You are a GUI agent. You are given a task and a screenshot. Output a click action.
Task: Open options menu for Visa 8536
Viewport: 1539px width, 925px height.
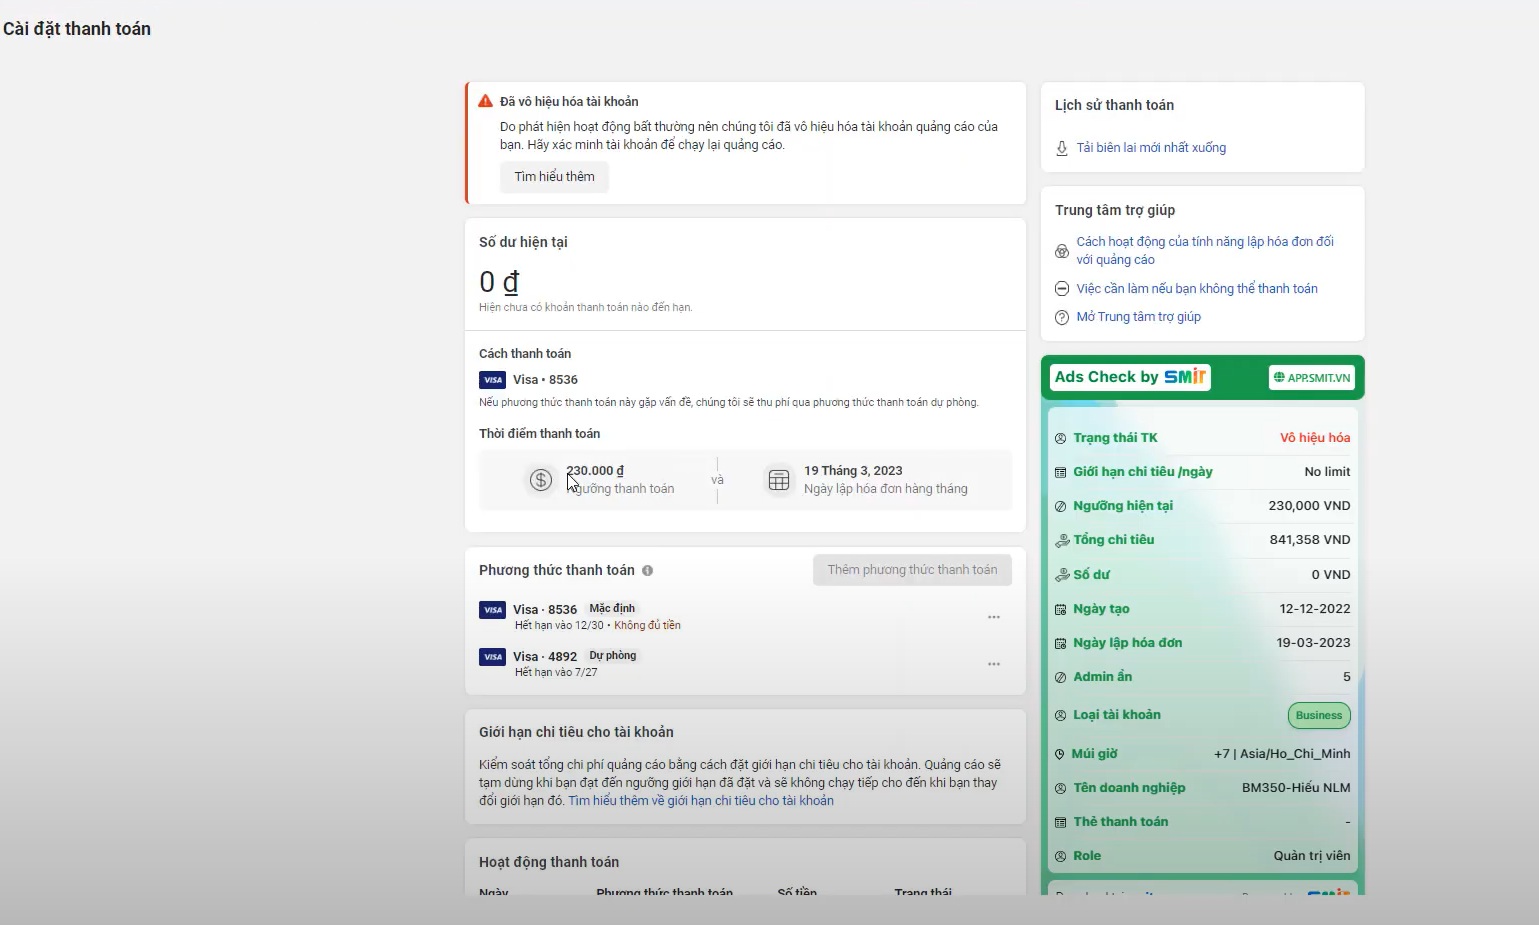tap(993, 617)
